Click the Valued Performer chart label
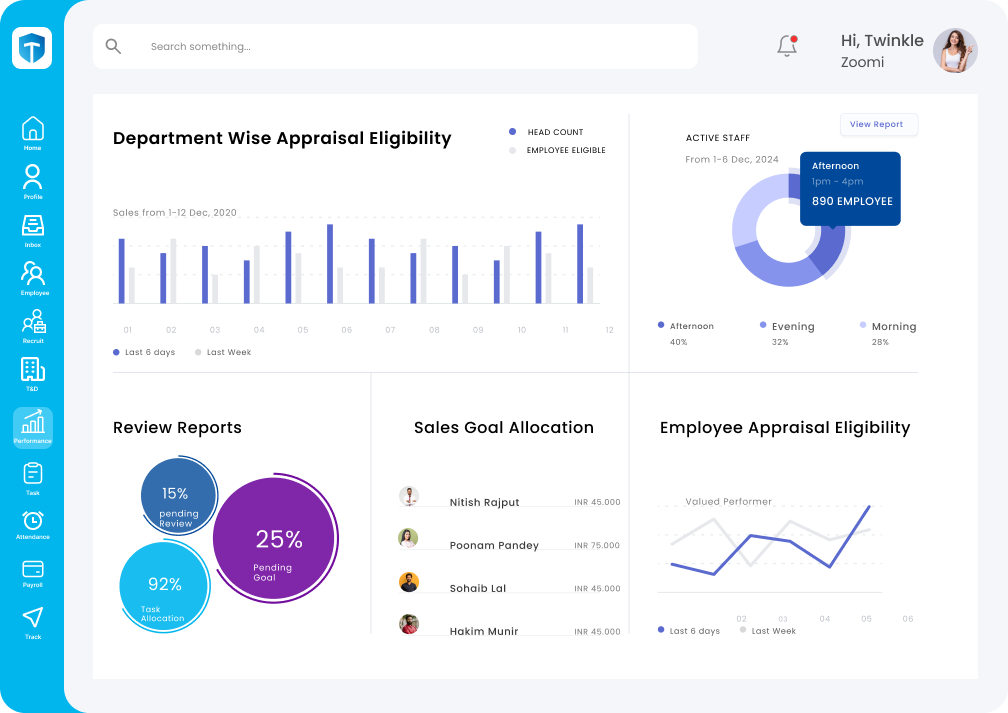This screenshot has height=713, width=1008. click(x=728, y=501)
